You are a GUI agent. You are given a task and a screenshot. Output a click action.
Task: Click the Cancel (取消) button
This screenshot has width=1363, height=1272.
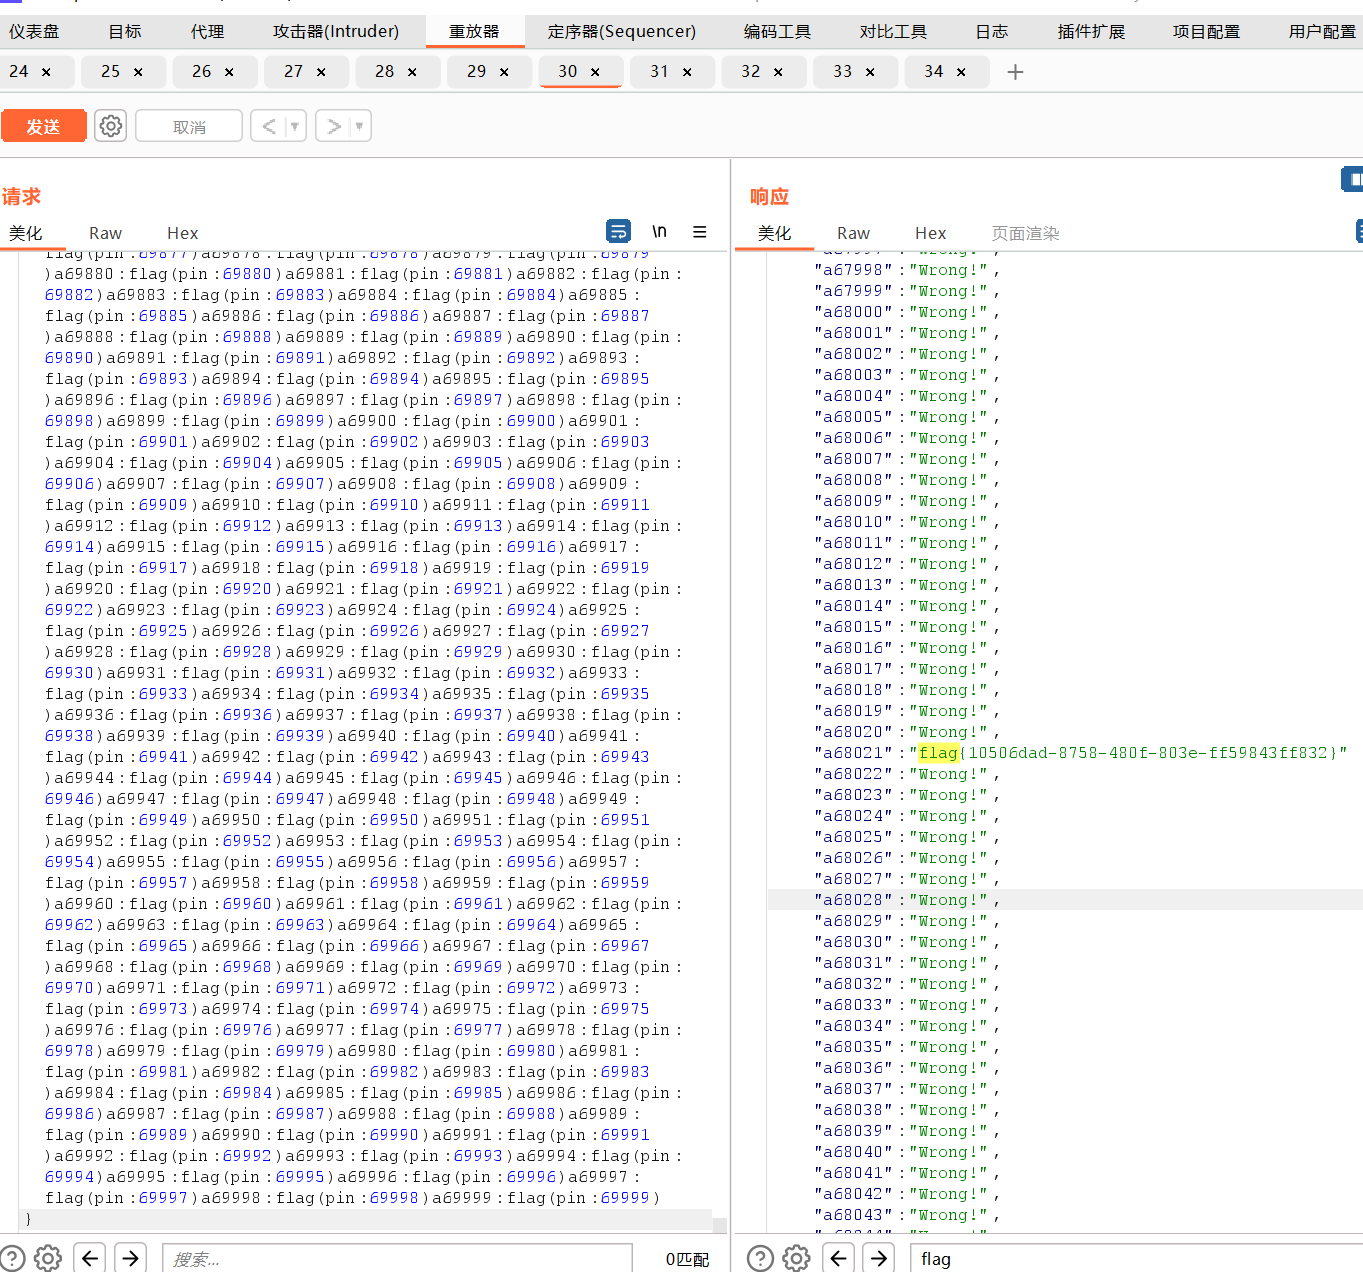coord(189,127)
